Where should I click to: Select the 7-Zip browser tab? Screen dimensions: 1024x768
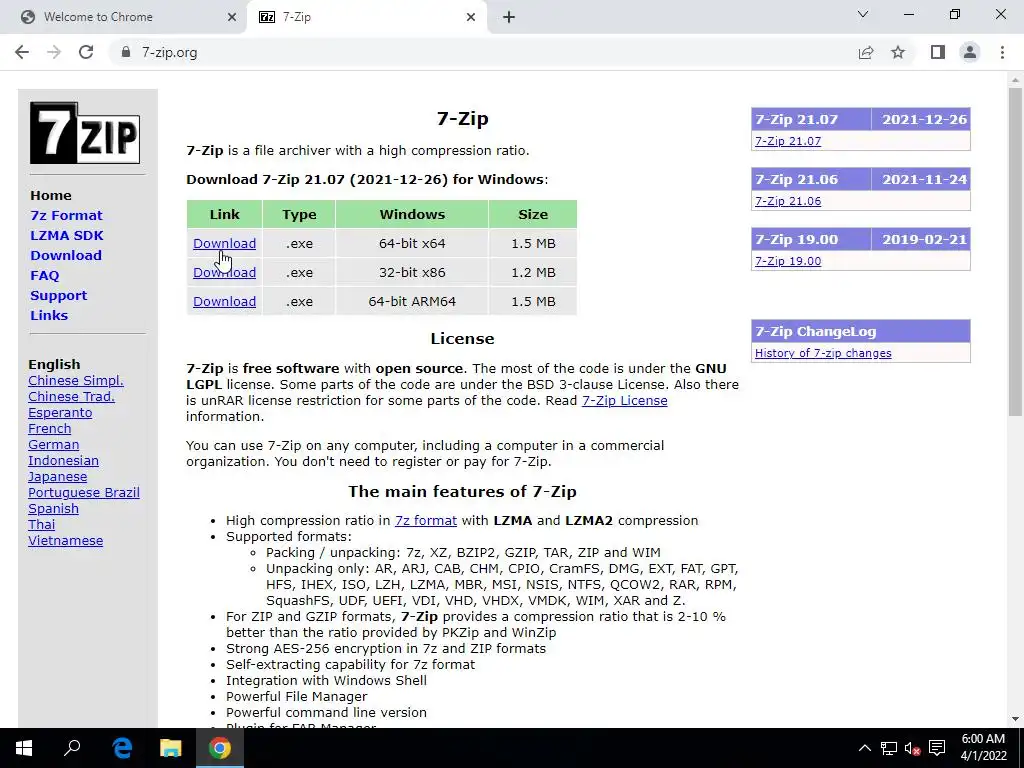pos(366,17)
